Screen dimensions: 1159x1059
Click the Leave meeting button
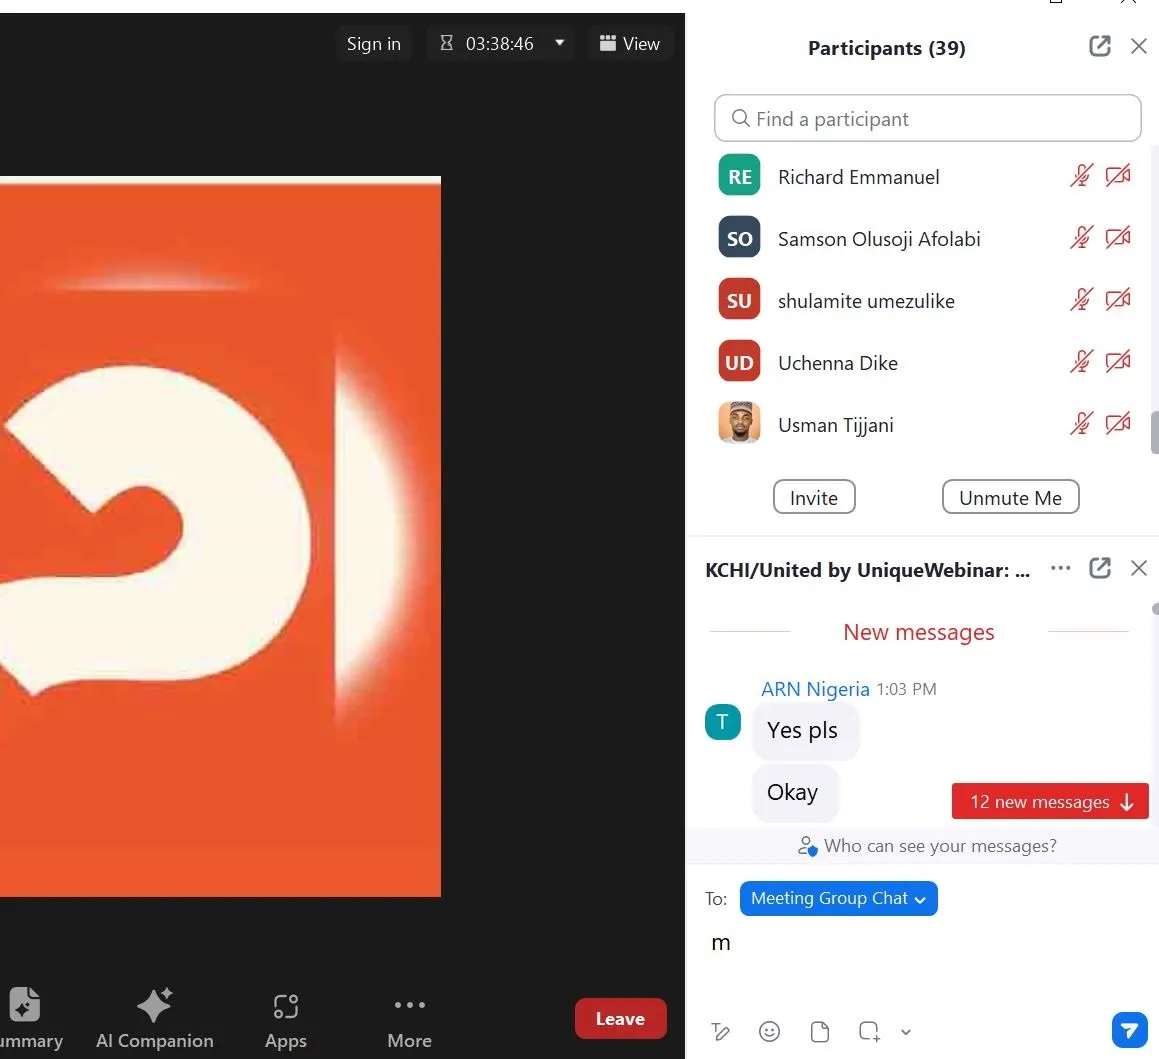(620, 1018)
